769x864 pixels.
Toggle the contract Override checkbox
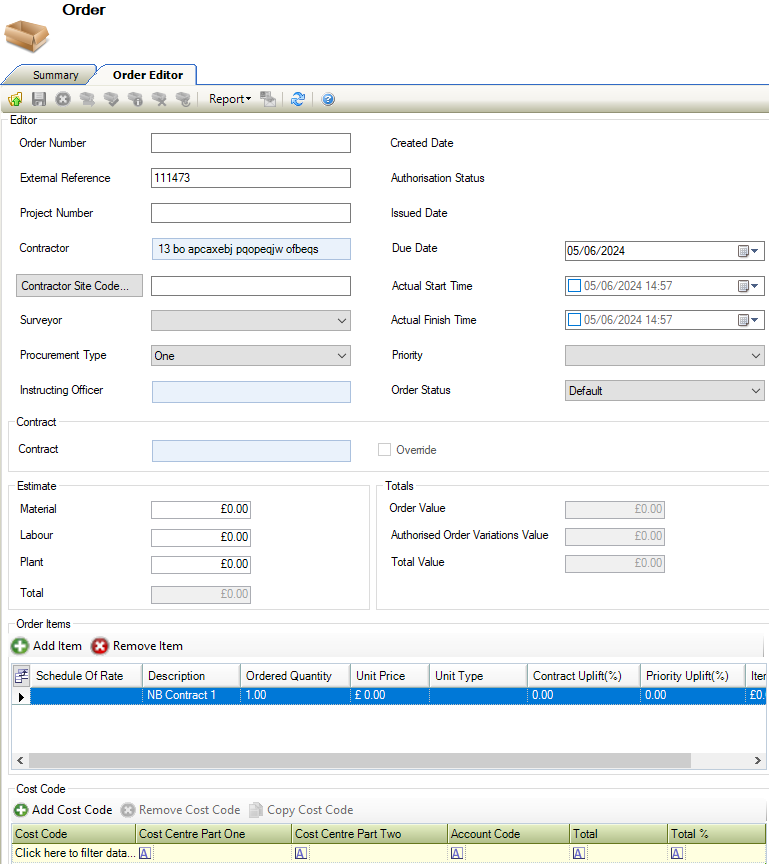(385, 450)
